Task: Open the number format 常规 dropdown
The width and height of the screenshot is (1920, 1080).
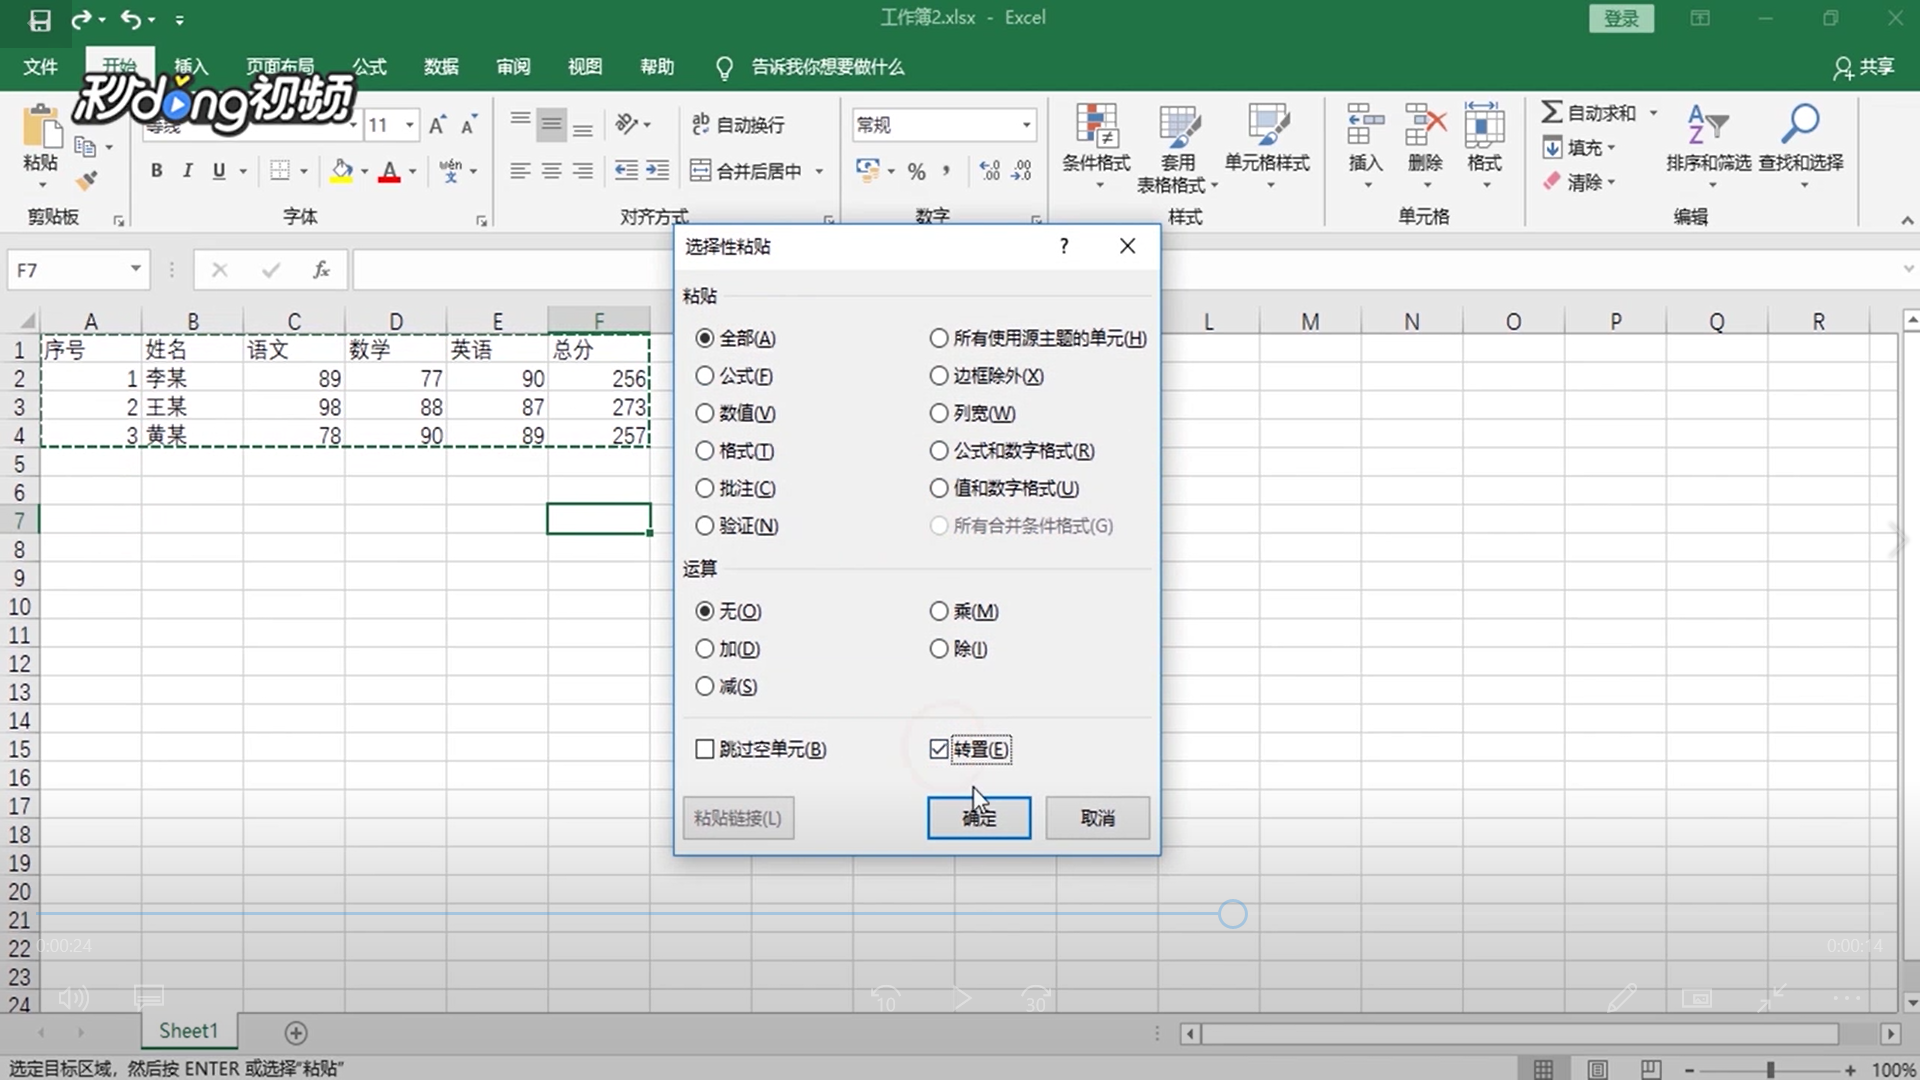Action: pyautogui.click(x=1026, y=125)
